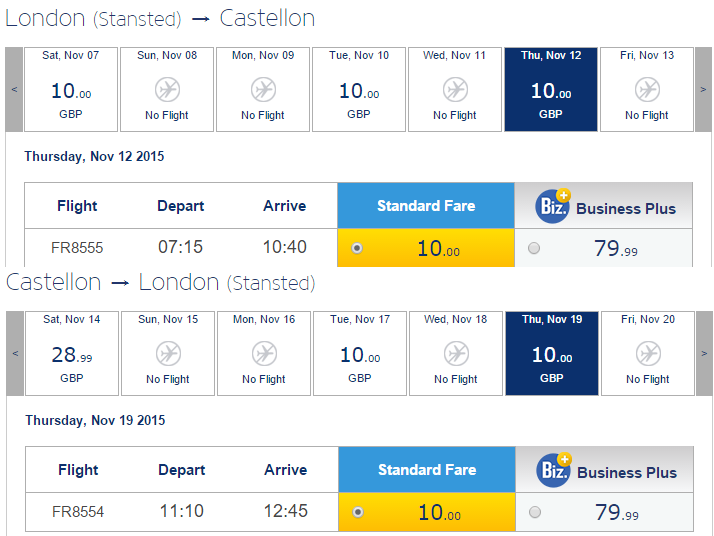The image size is (714, 536).
Task: Choose the Tue, Nov 17 return date tab
Action: point(360,353)
